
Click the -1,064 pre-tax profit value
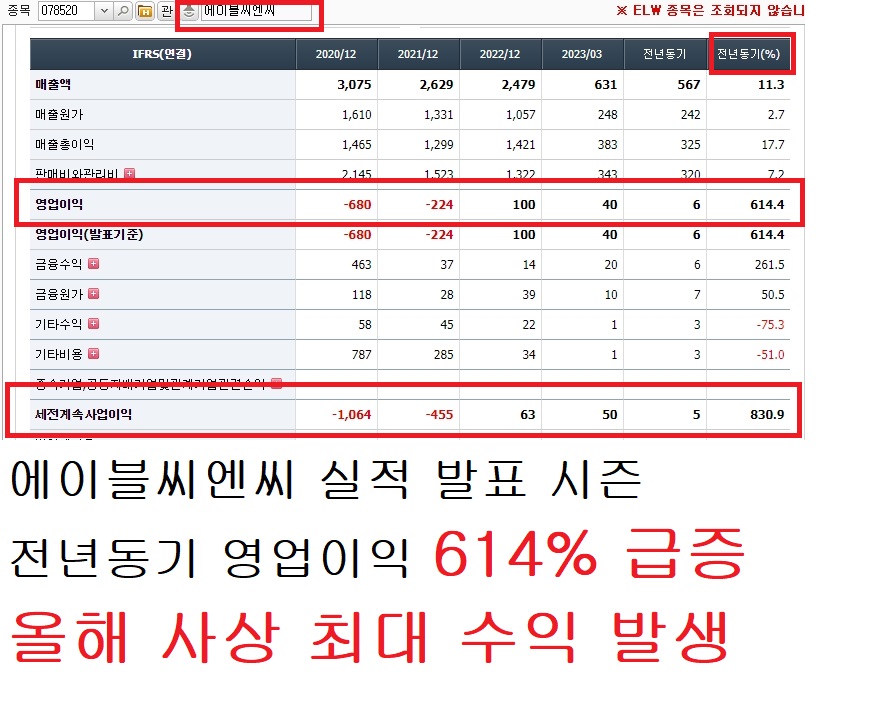[352, 414]
